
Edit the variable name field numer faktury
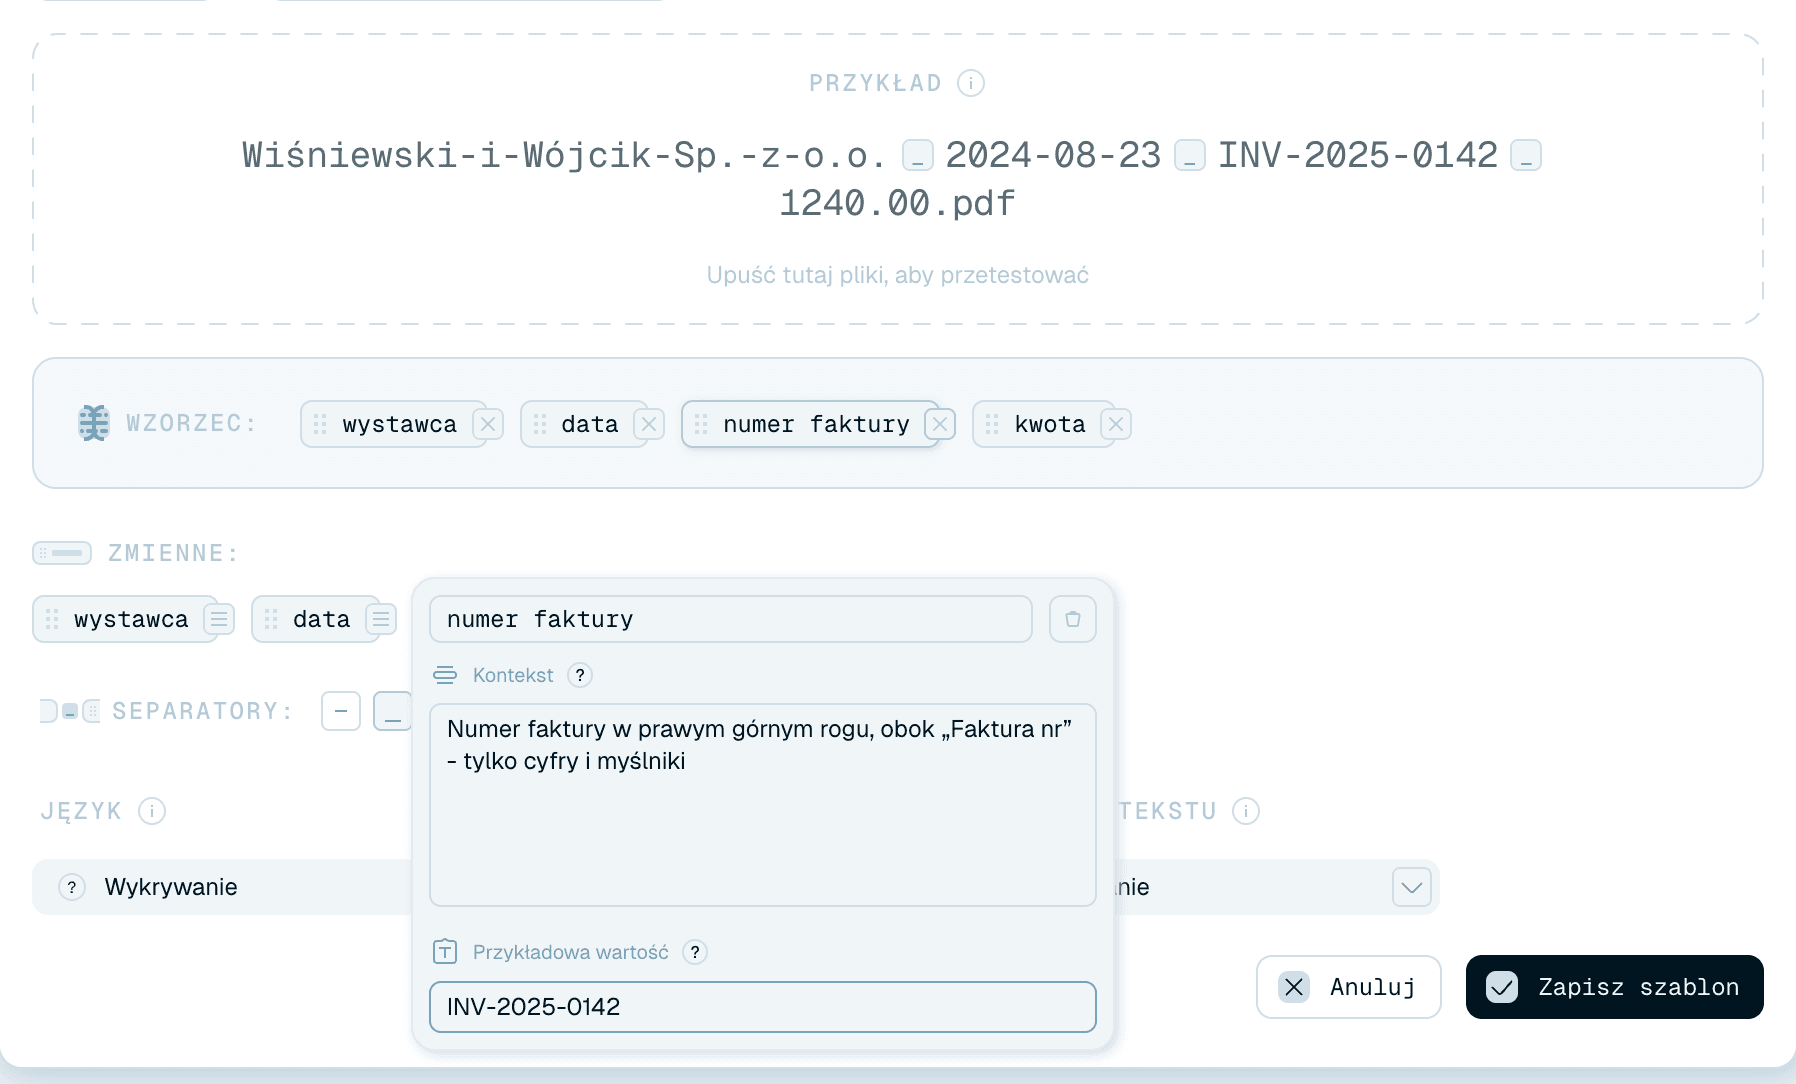coord(731,619)
